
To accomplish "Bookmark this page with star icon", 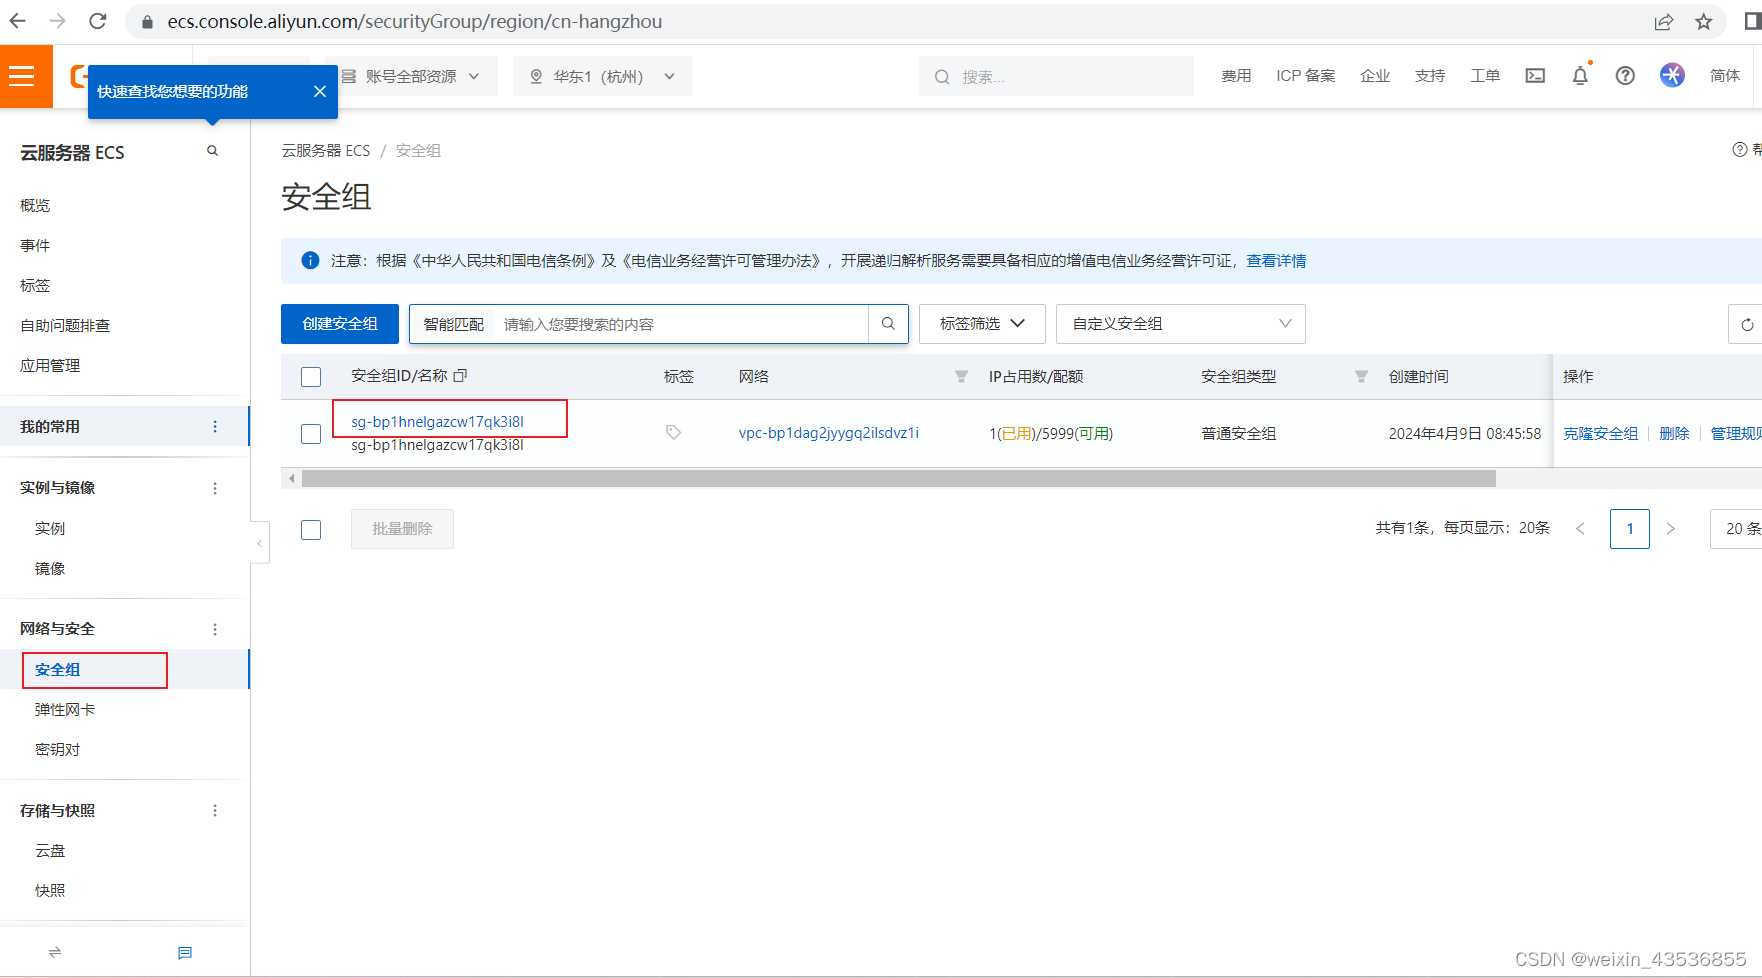I will pyautogui.click(x=1704, y=21).
